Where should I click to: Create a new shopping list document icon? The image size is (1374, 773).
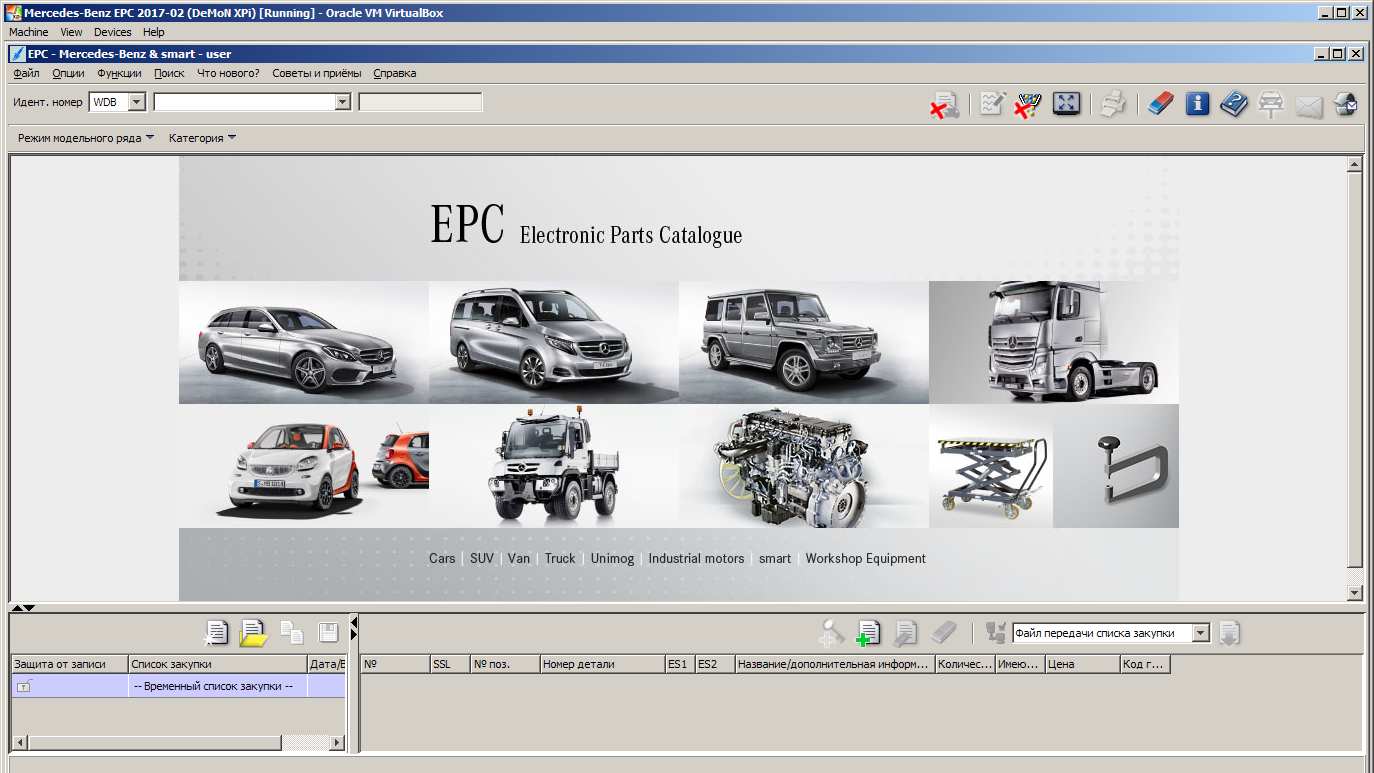[216, 632]
